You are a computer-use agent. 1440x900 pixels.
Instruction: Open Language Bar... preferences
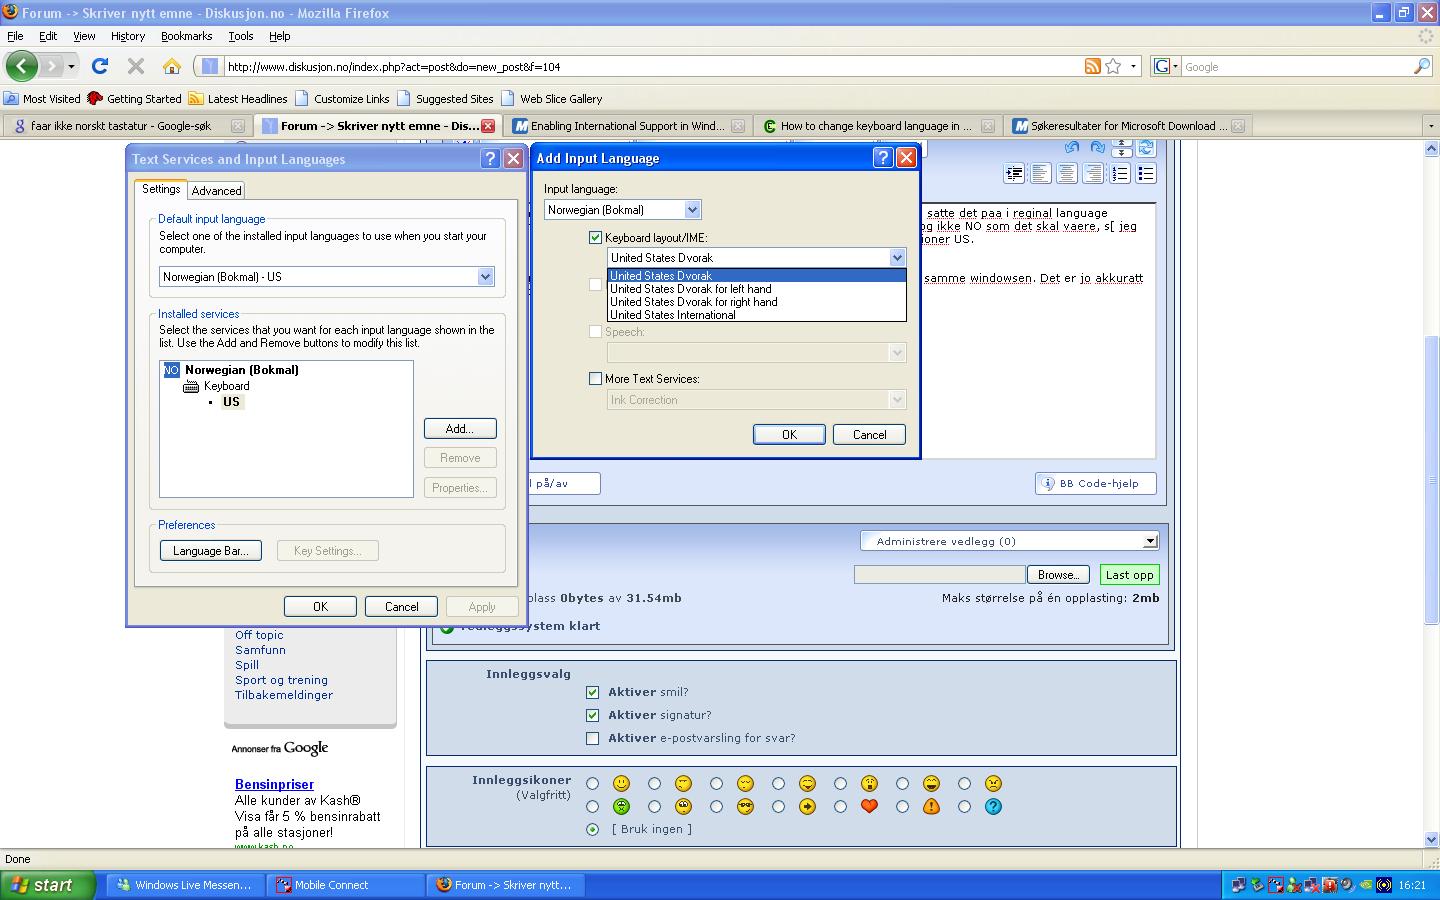point(210,551)
